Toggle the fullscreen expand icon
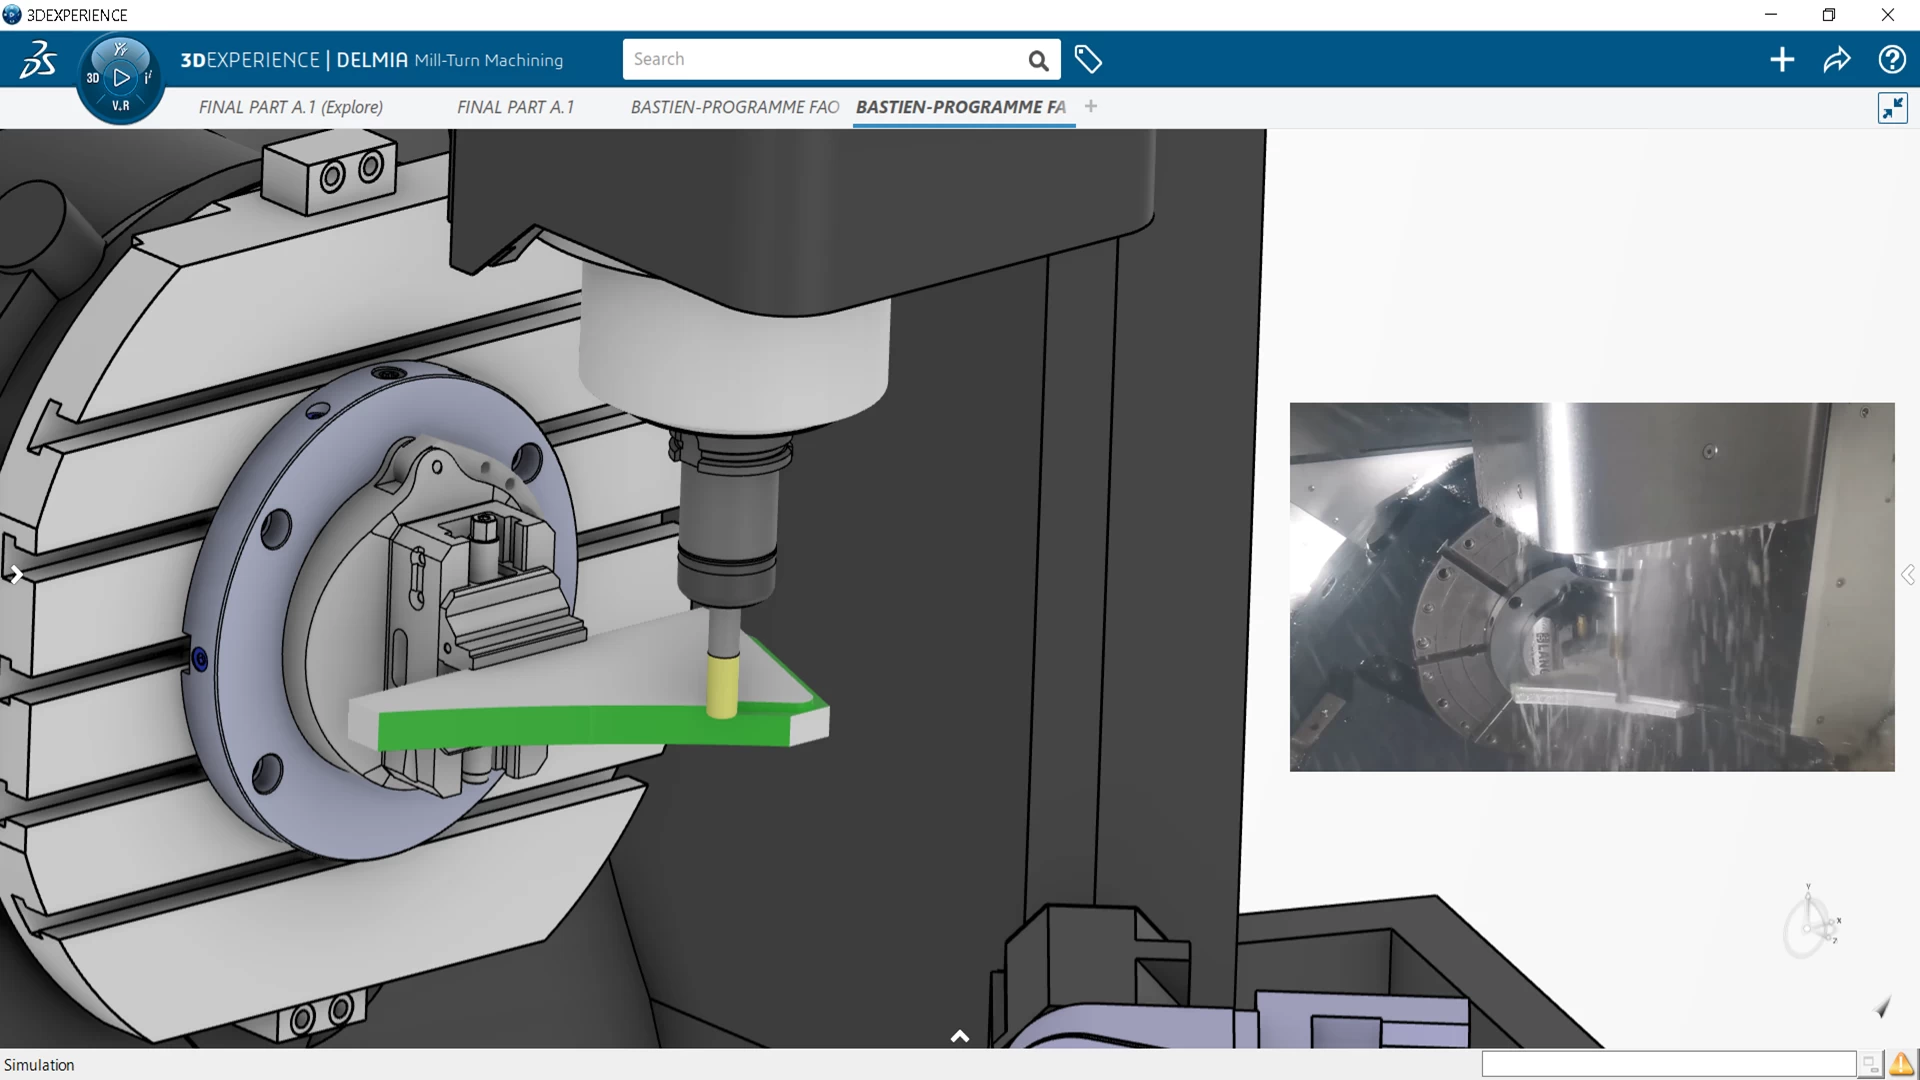This screenshot has height=1080, width=1920. pyautogui.click(x=1894, y=108)
